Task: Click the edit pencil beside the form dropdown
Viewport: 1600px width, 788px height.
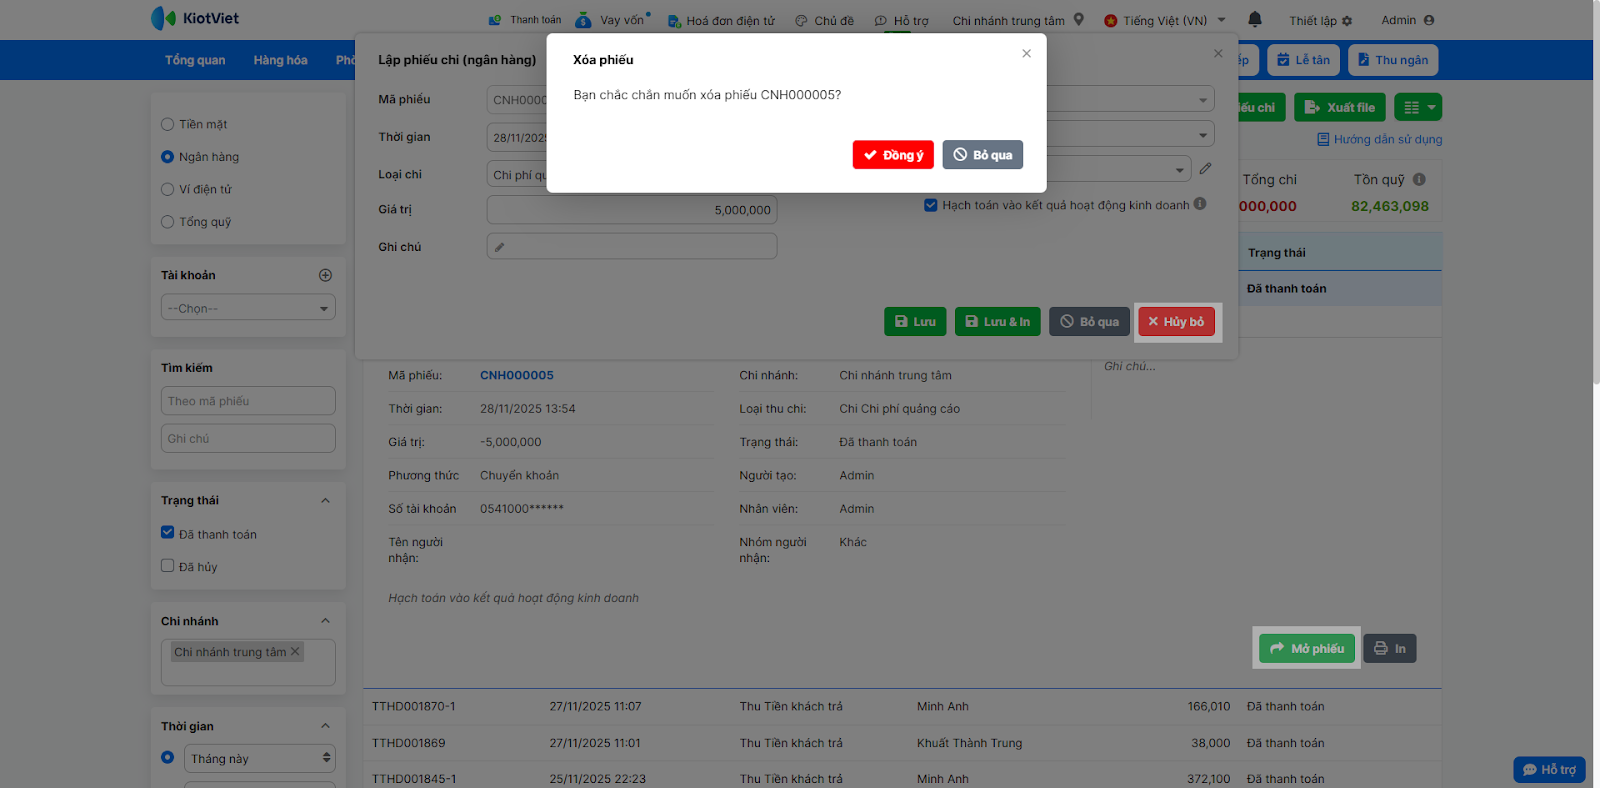Action: [1206, 169]
